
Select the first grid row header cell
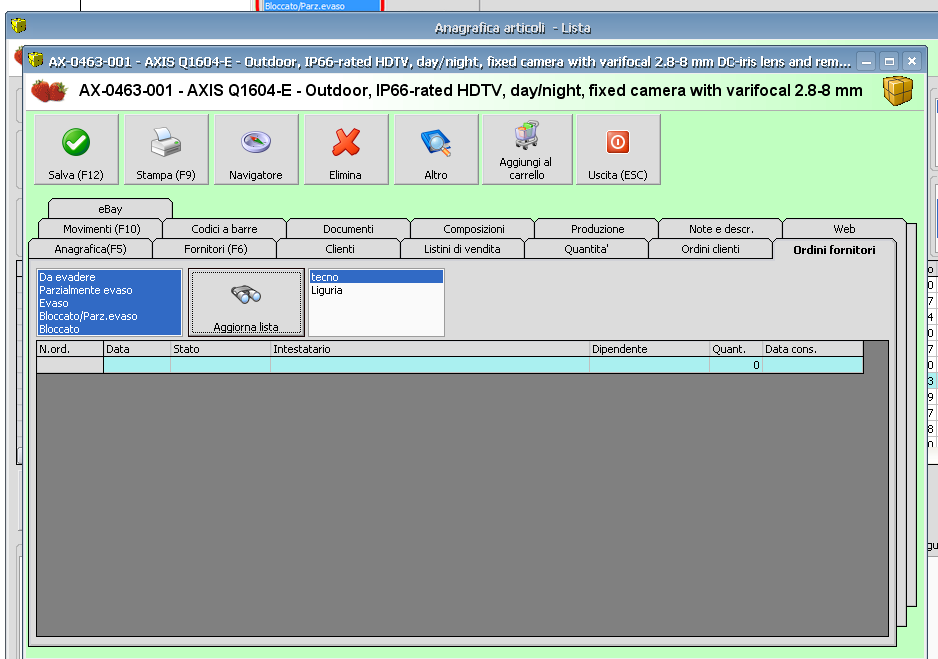[x=70, y=365]
